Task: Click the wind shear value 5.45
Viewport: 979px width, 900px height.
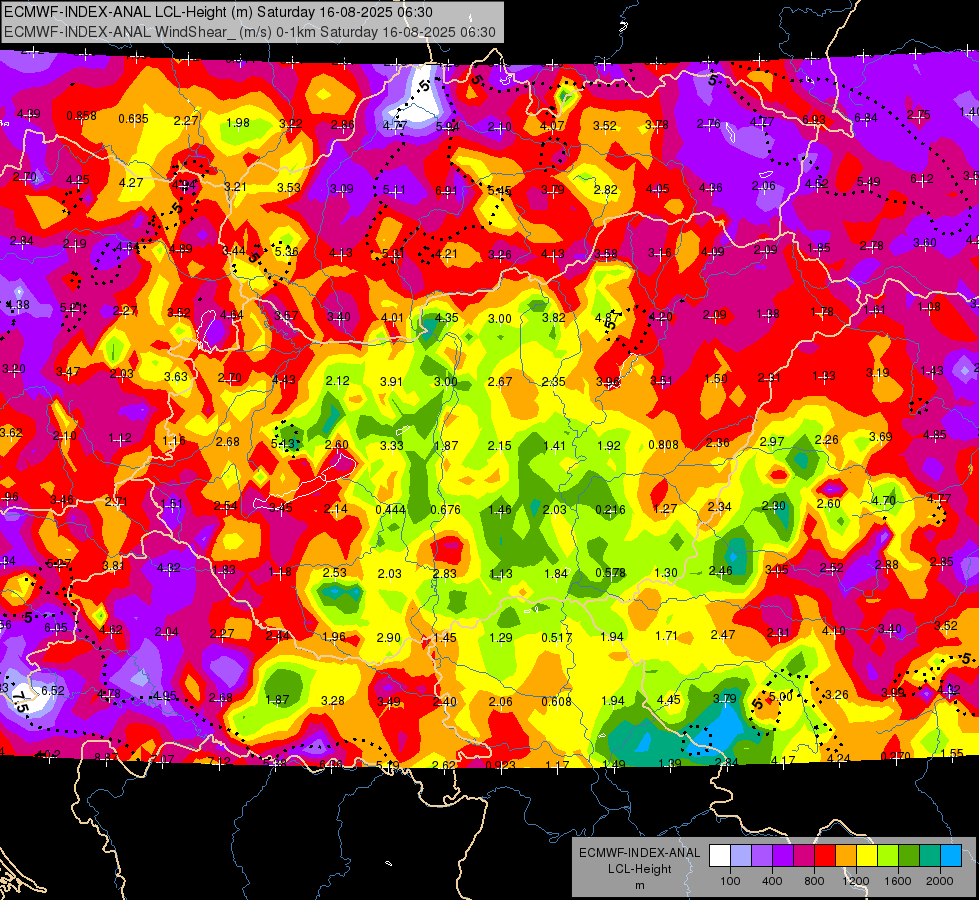Action: coord(499,190)
